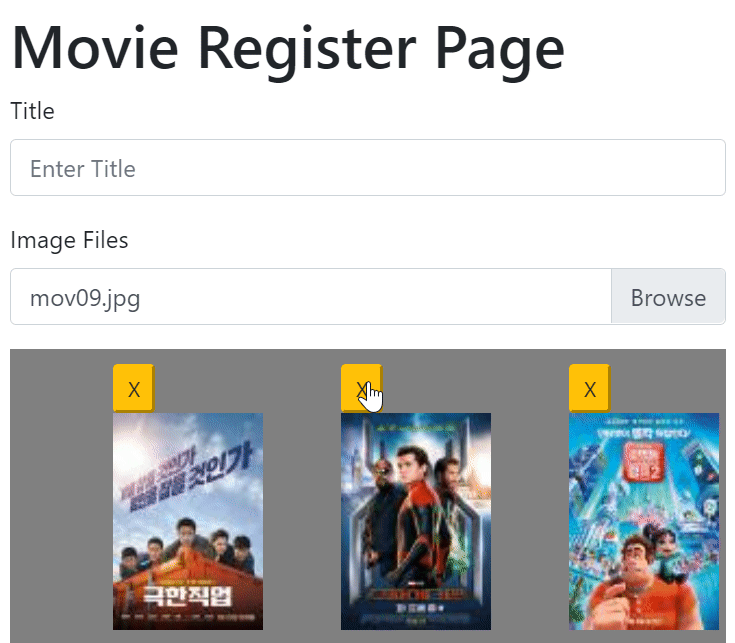Click the Image Files label
This screenshot has width=735, height=643.
pos(69,240)
